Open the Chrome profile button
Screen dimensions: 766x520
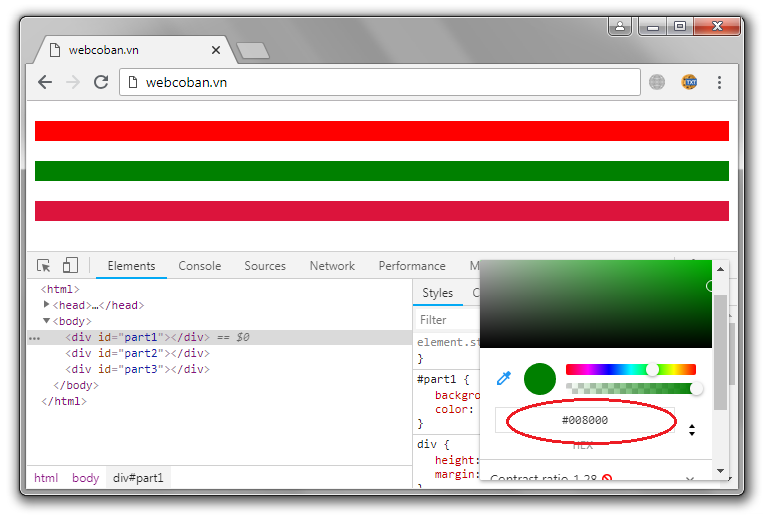tap(621, 27)
